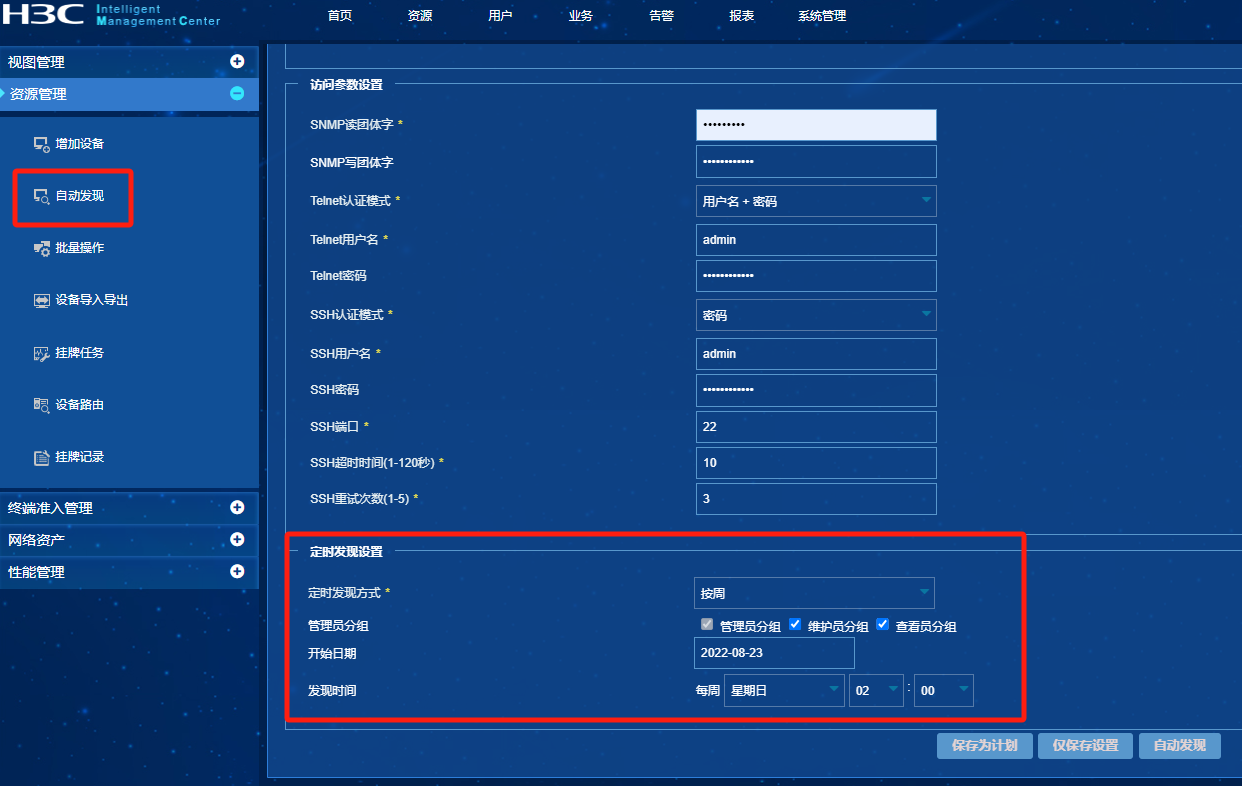Open the hour dropdown showing 02

click(876, 690)
